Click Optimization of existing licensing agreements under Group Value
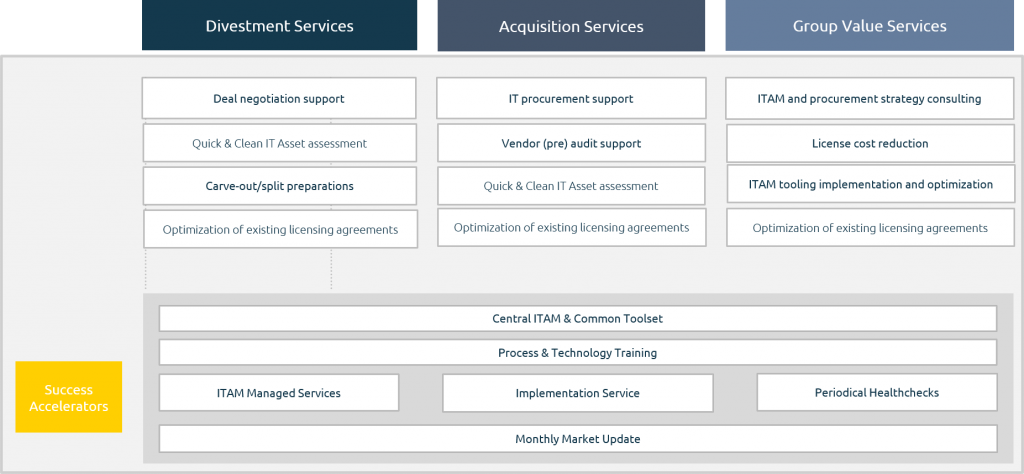Image resolution: width=1024 pixels, height=474 pixels. 870,228
